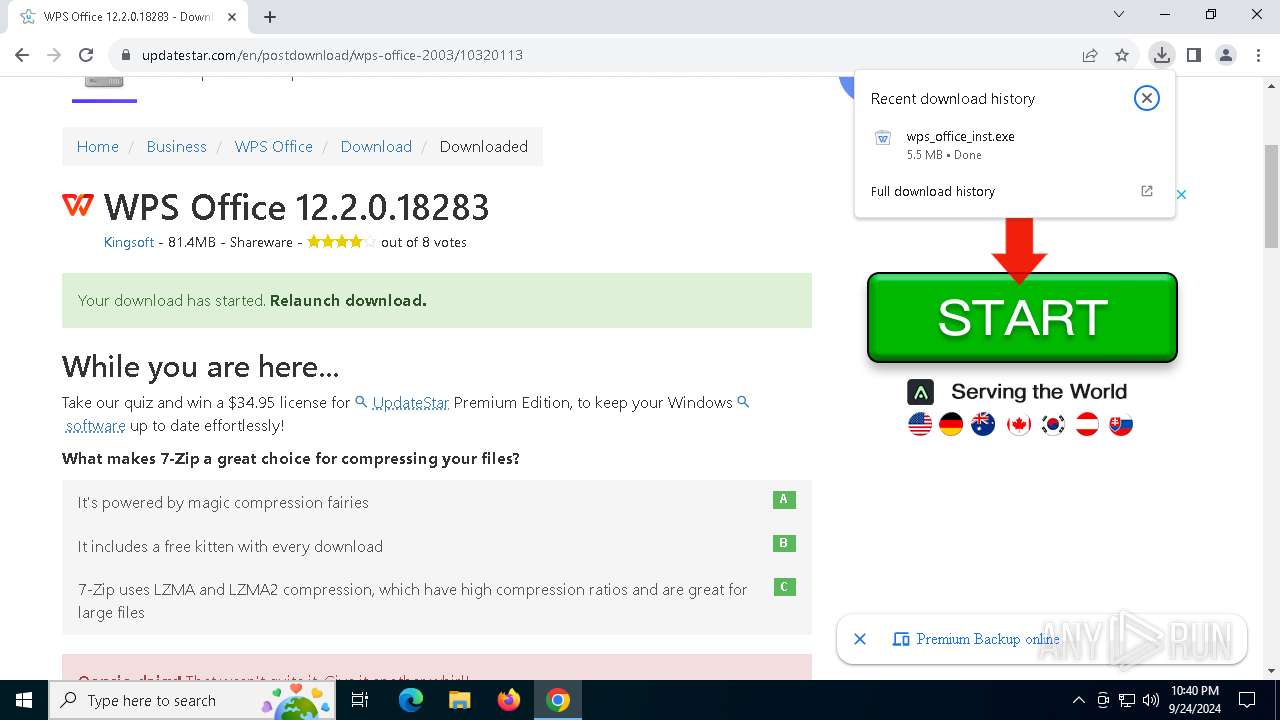Go to Business breadcrumb
Screen dimensions: 1280x720
coord(176,146)
